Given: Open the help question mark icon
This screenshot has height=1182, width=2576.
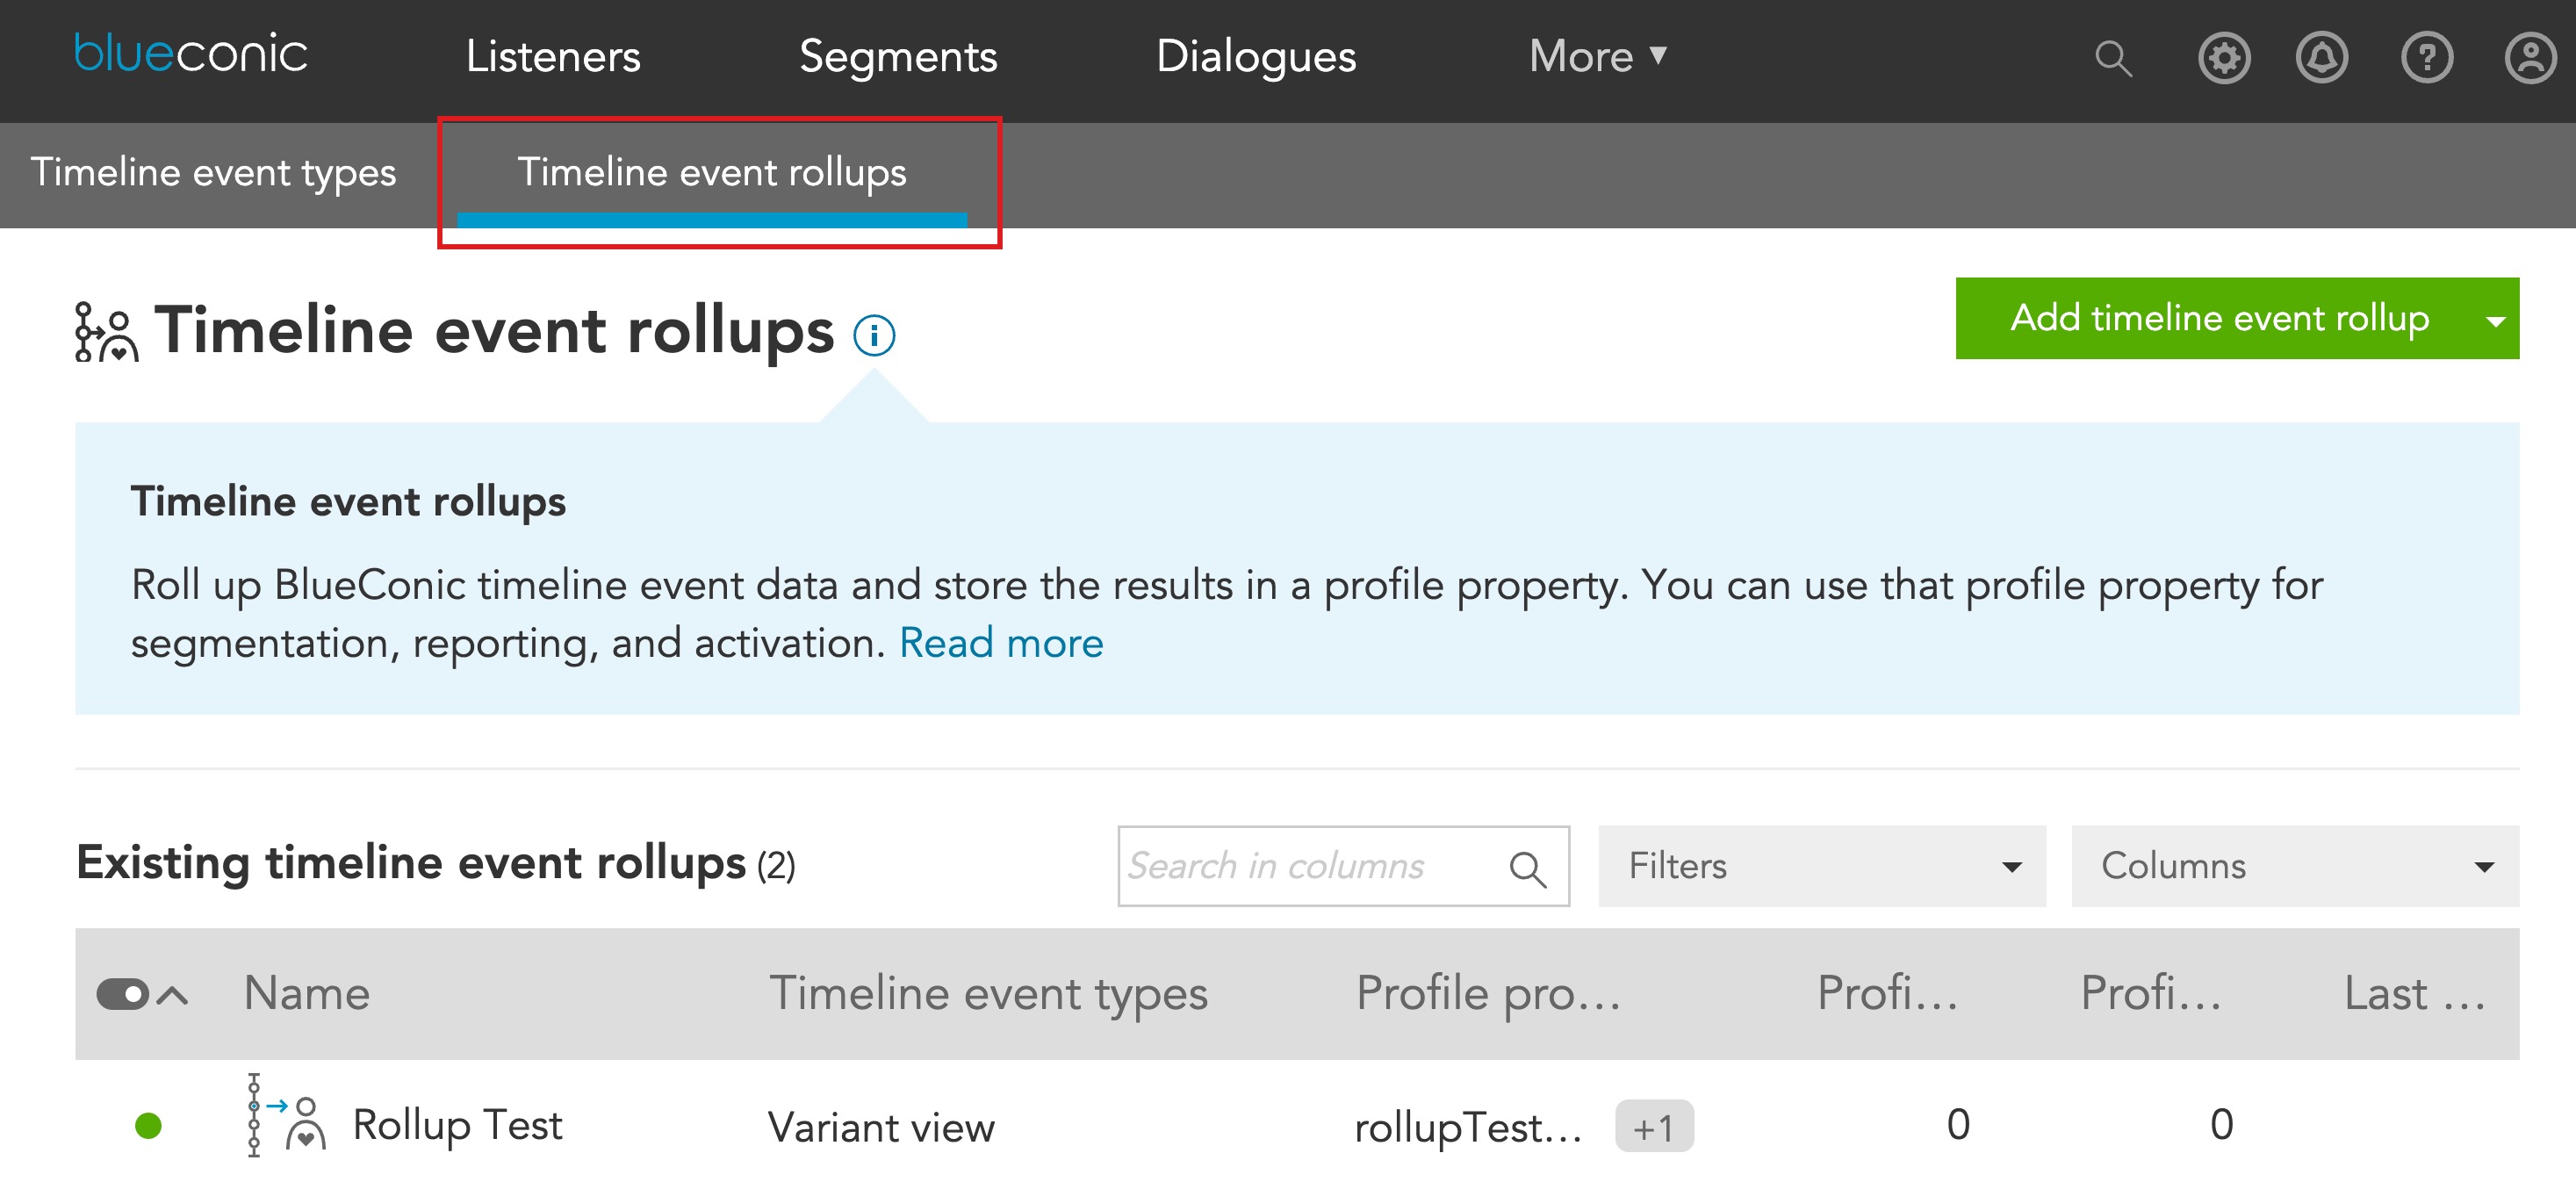Looking at the screenshot, I should 2426,58.
